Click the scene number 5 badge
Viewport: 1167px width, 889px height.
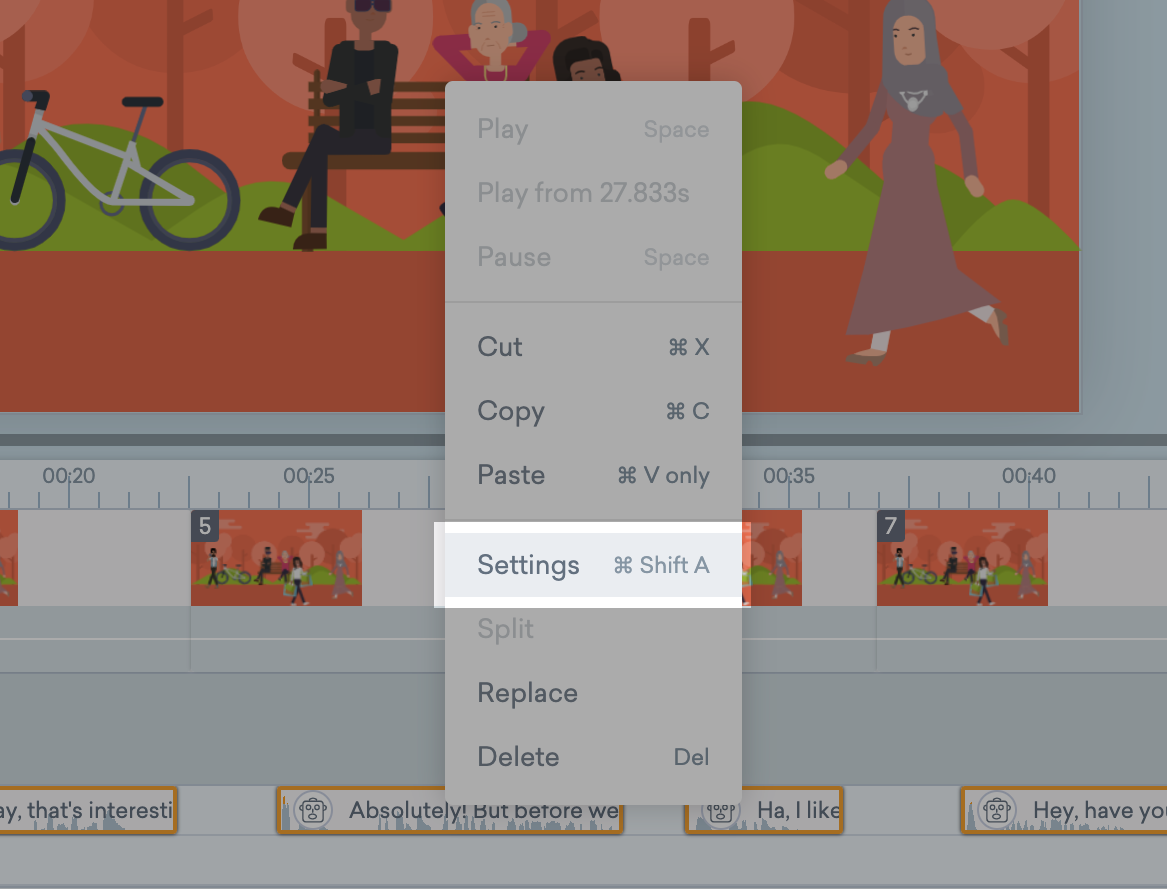[205, 526]
